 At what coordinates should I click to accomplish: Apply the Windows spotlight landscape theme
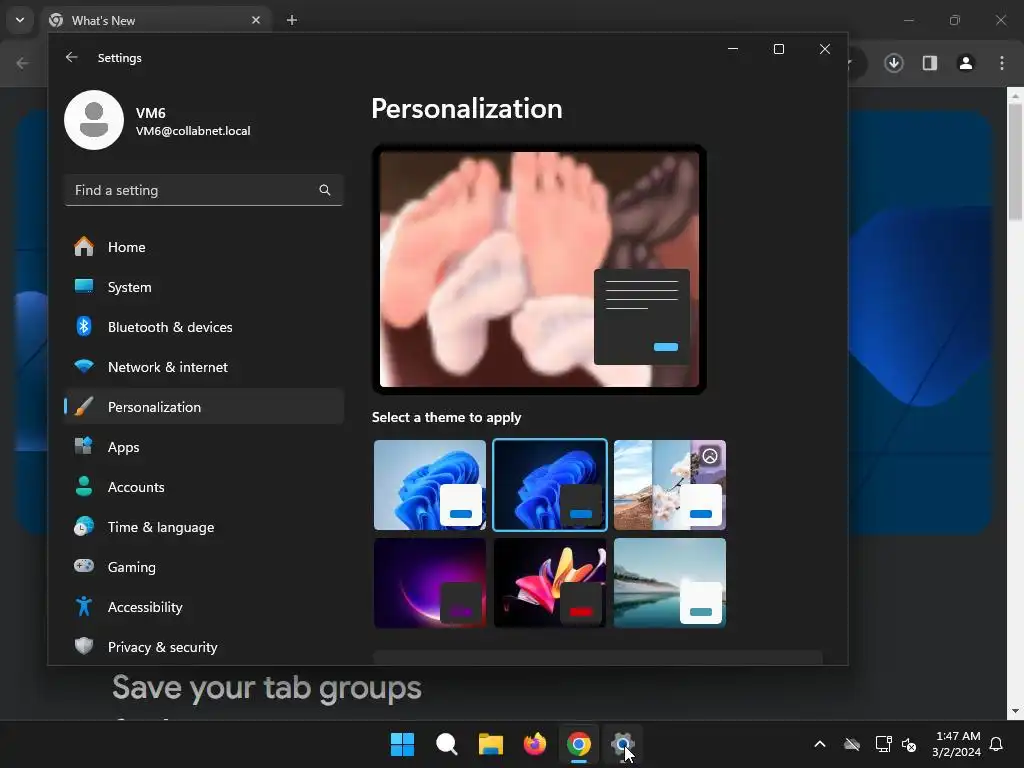tap(669, 485)
